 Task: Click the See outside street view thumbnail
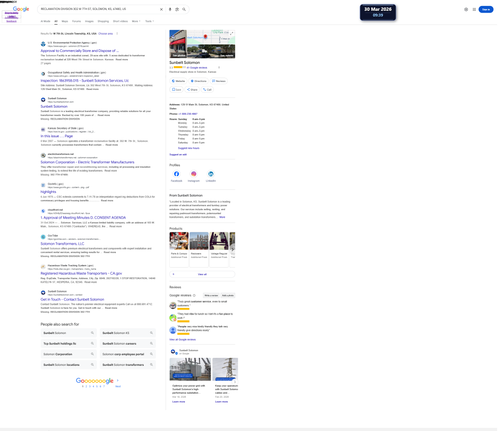pyautogui.click(x=211, y=51)
